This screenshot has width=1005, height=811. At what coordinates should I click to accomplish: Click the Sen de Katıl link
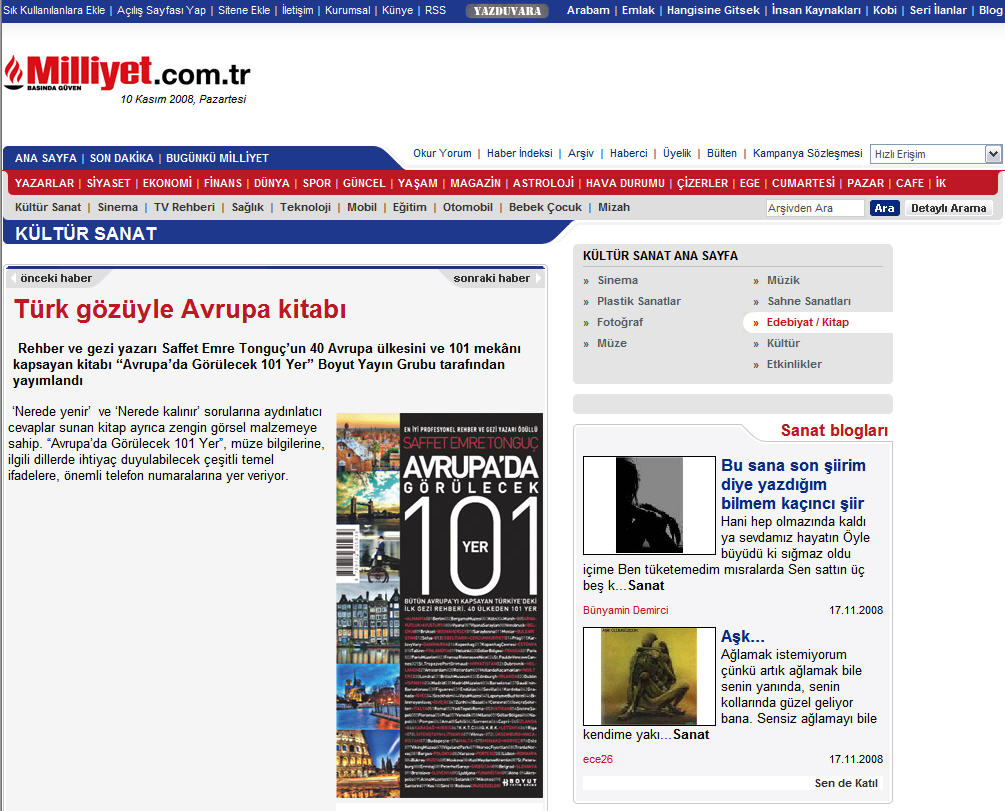point(846,783)
